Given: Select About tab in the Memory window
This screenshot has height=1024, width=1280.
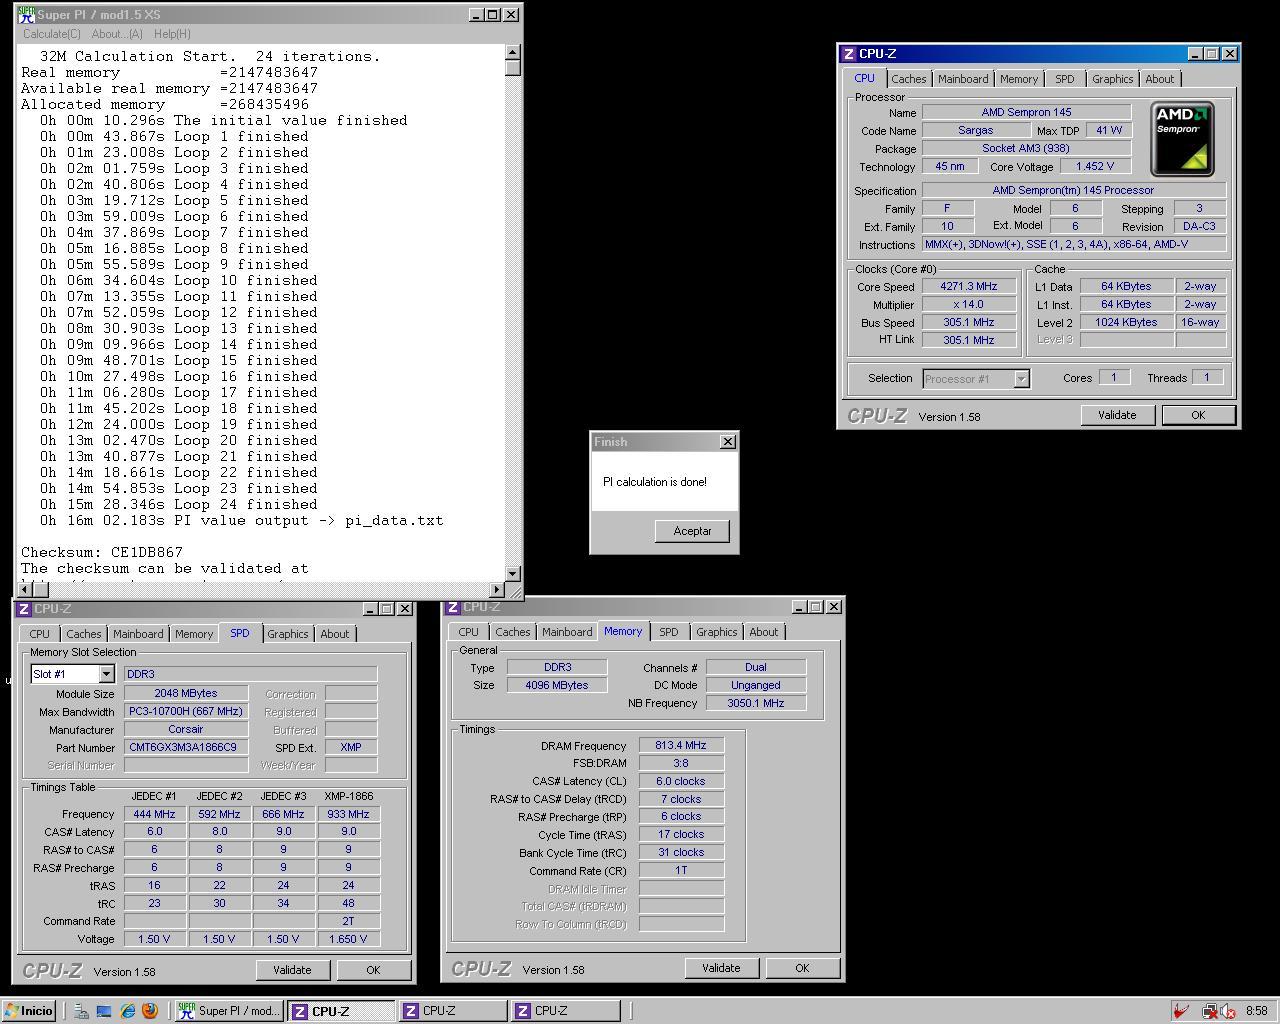Looking at the screenshot, I should [764, 632].
